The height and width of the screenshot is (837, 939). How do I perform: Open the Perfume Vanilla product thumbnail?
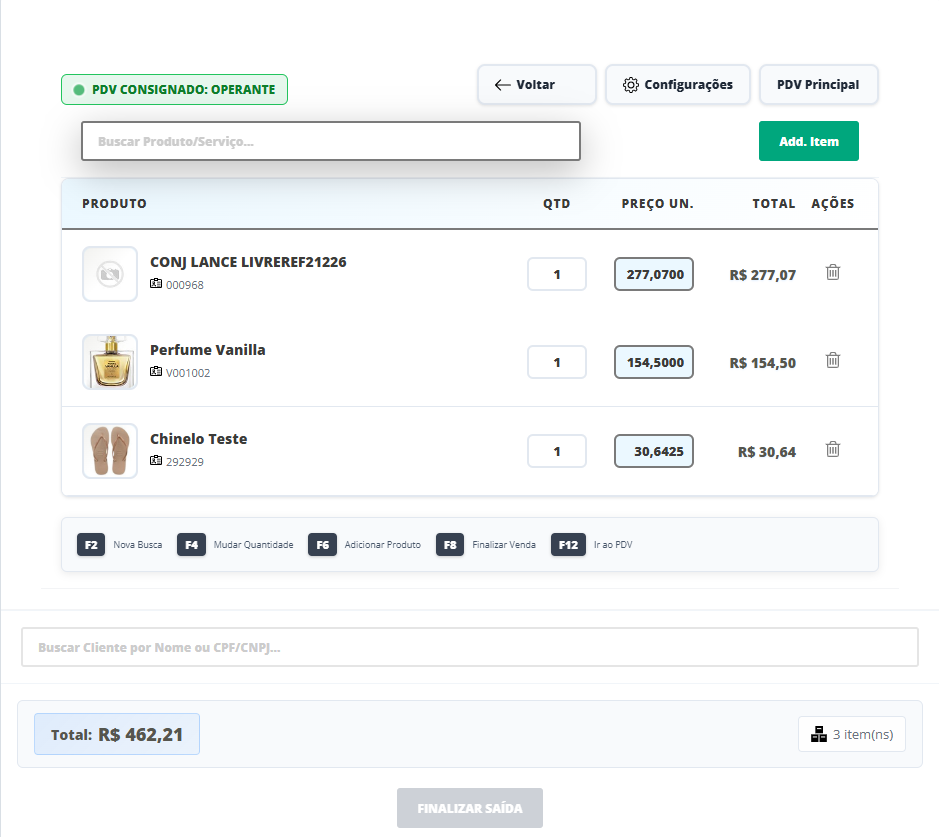[x=110, y=362]
